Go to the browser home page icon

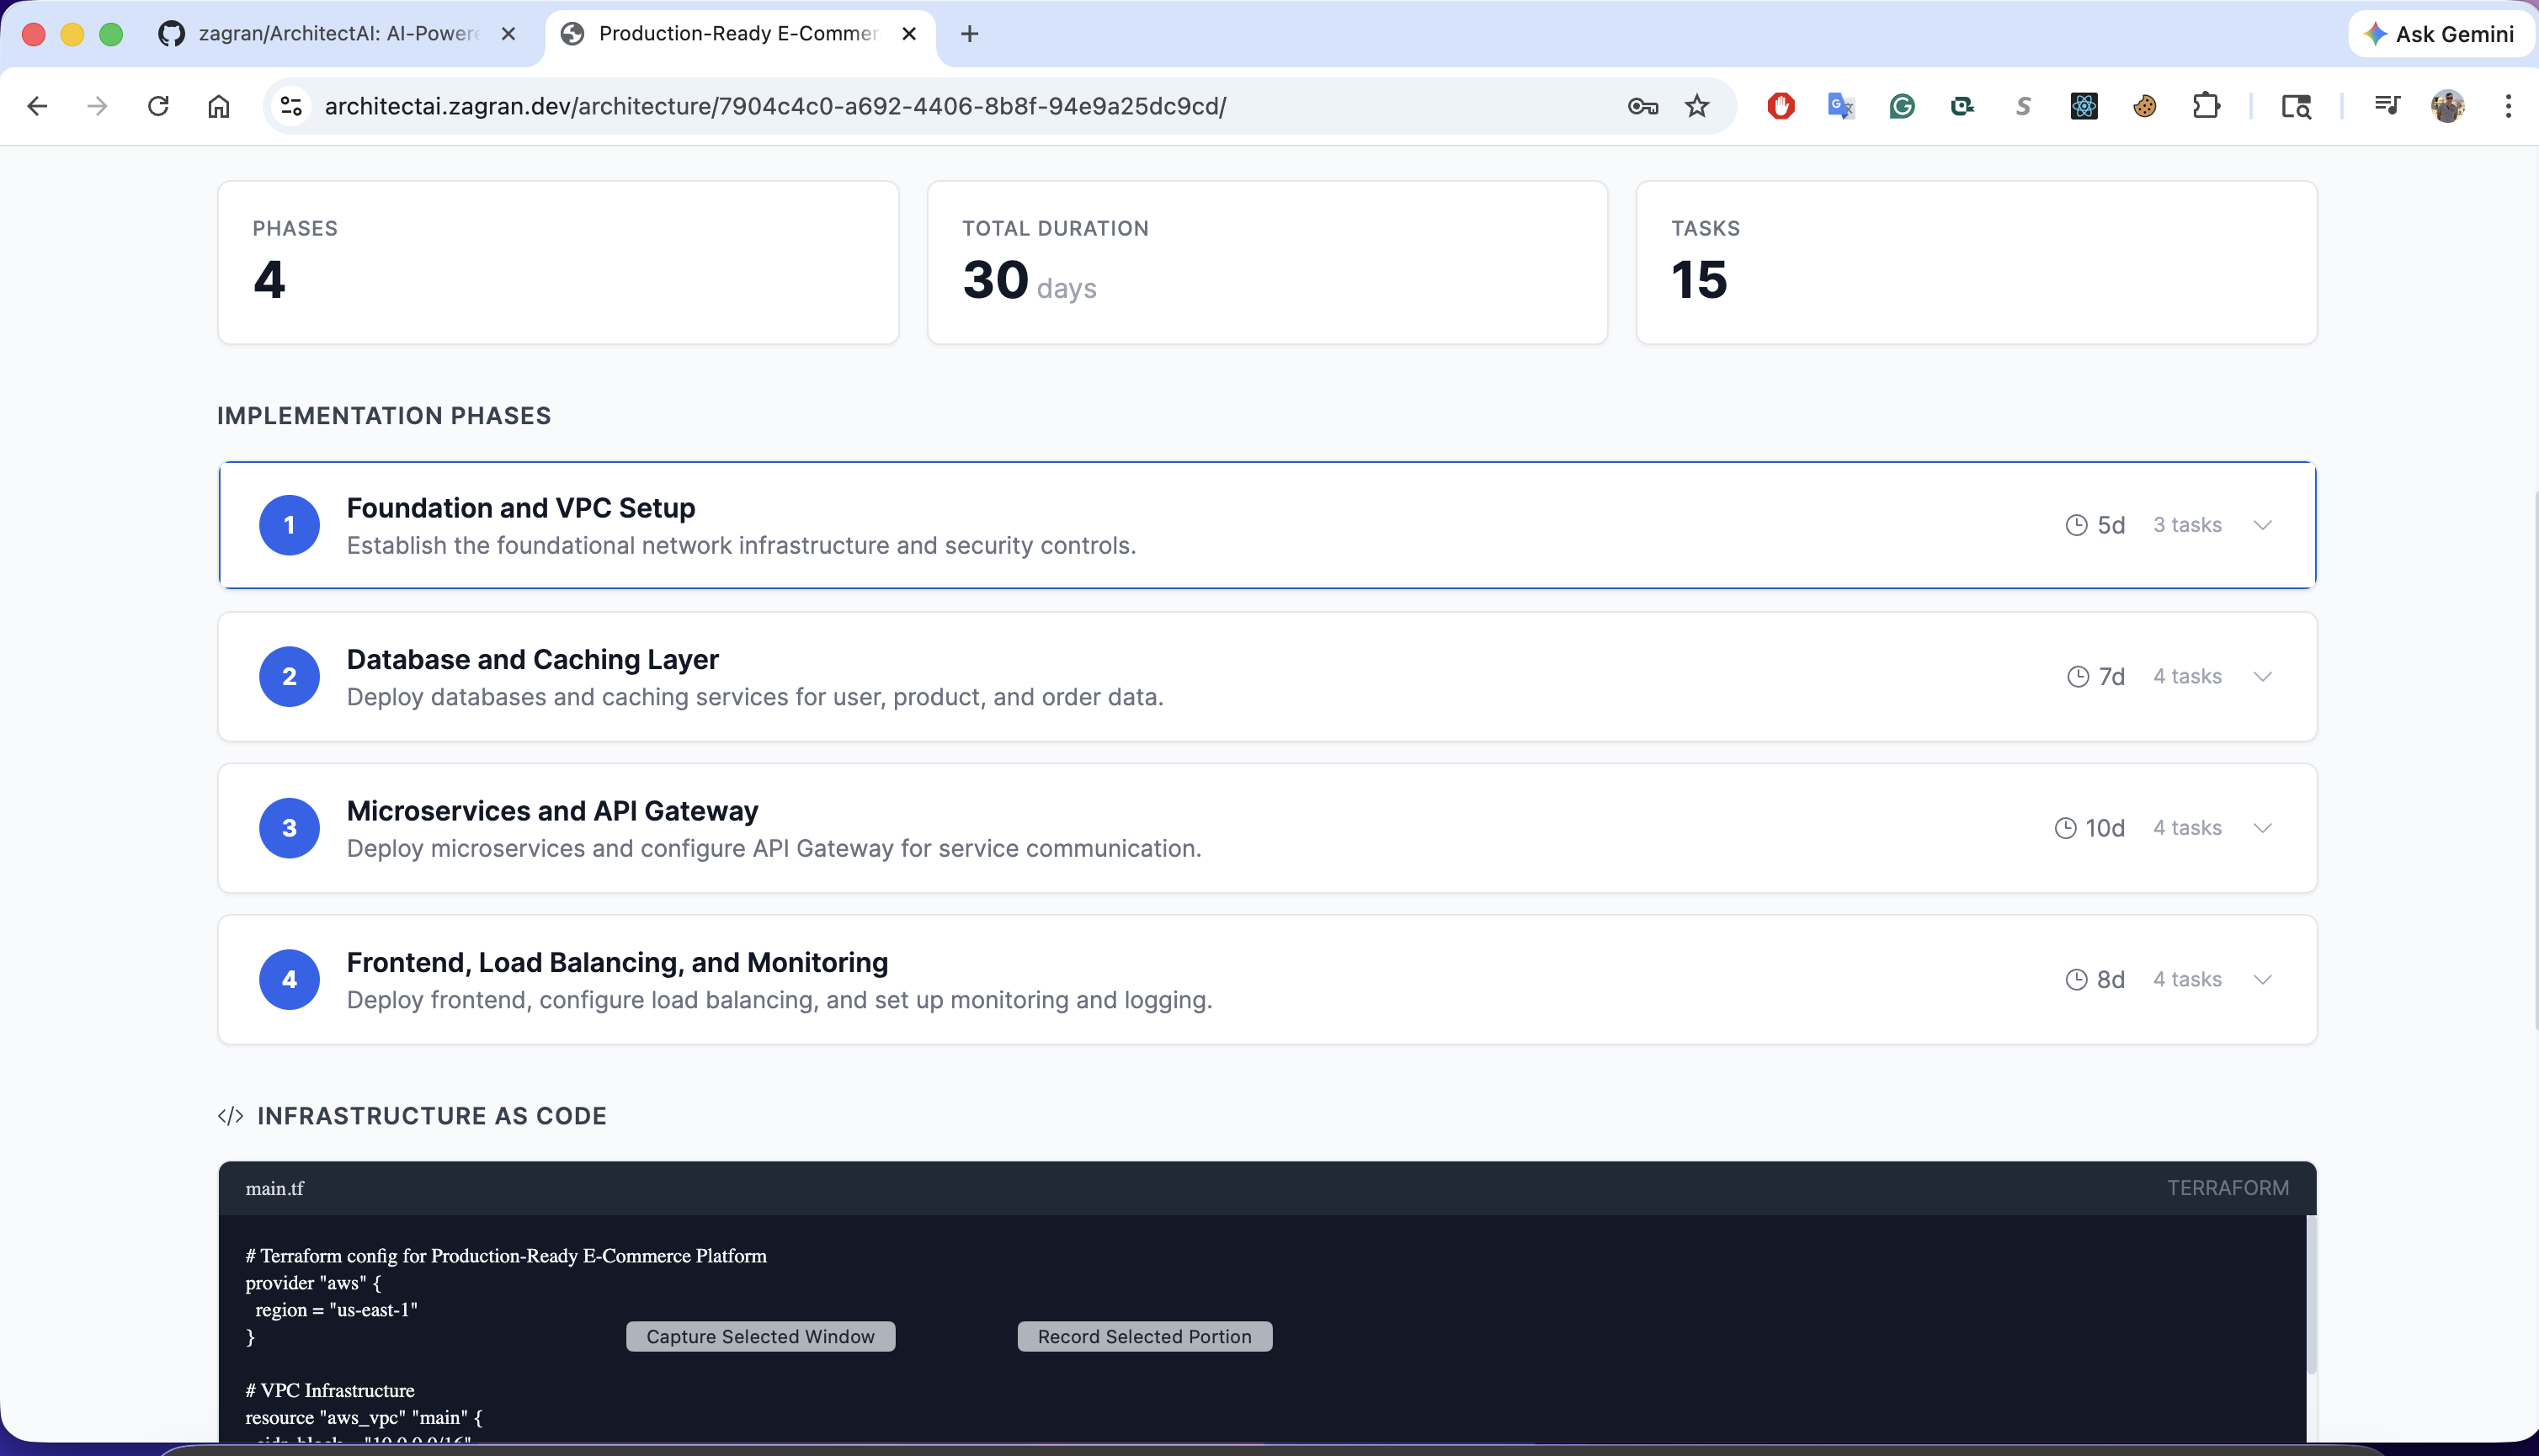[219, 106]
